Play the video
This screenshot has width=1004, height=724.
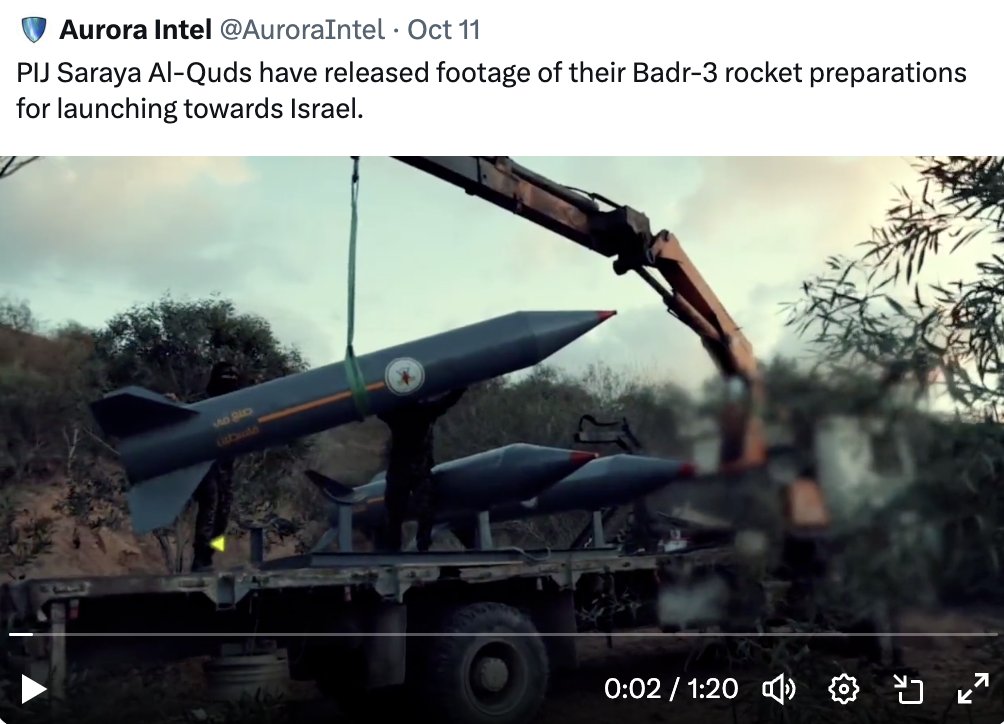(33, 689)
